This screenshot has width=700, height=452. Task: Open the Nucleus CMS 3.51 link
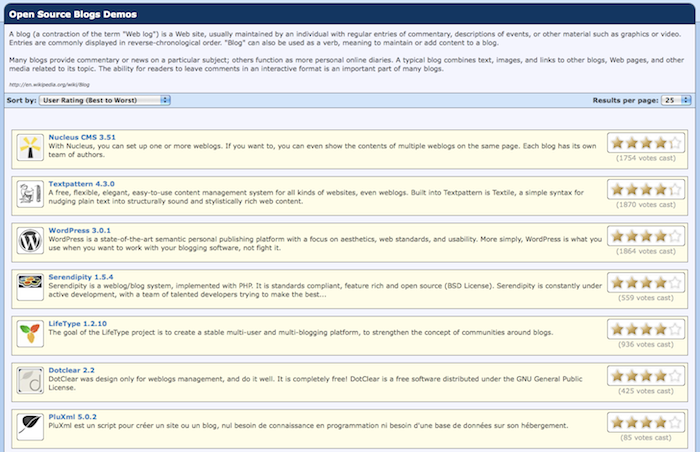click(x=83, y=135)
